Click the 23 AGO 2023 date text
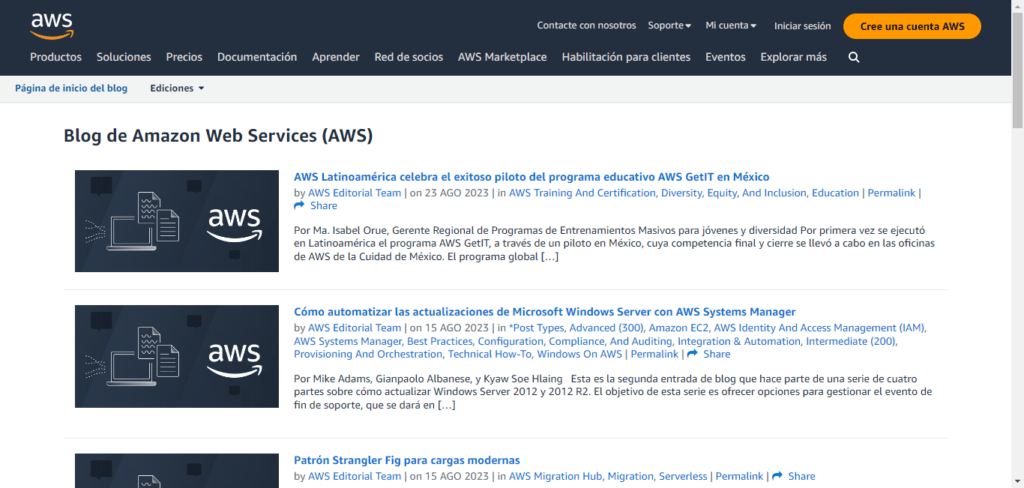The width and height of the screenshot is (1024, 488). (455, 193)
